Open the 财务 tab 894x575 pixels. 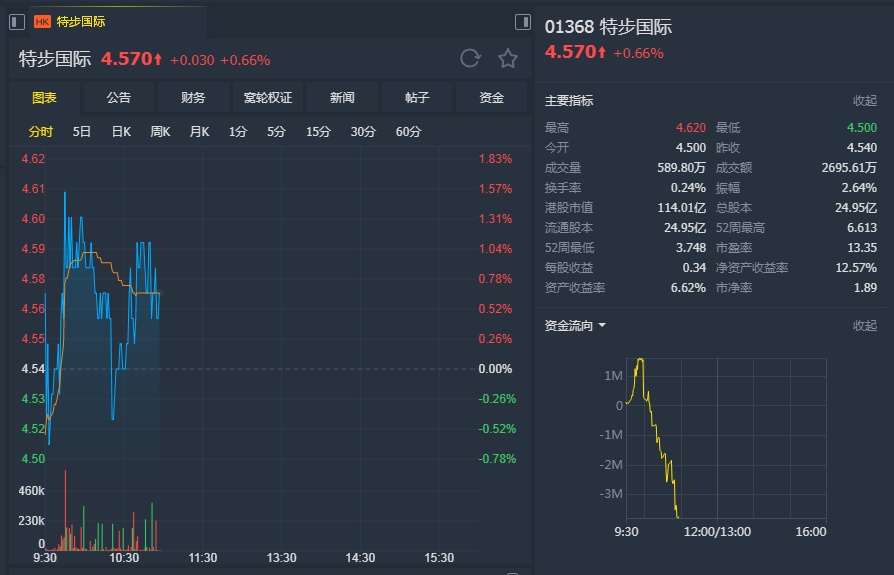click(193, 98)
